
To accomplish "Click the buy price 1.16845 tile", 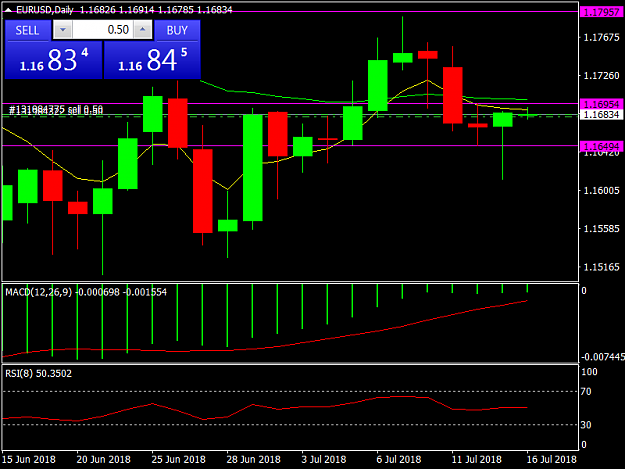I will click(x=152, y=60).
